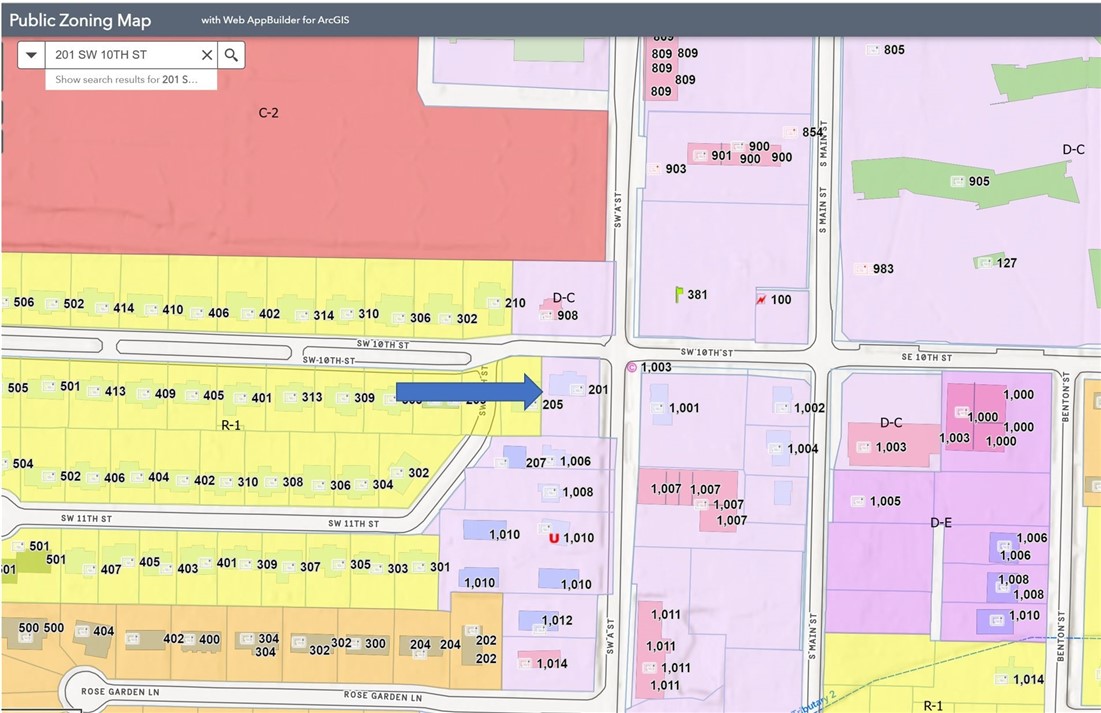This screenshot has width=1101, height=713.
Task: Clear the search box with the X
Action: click(x=207, y=55)
